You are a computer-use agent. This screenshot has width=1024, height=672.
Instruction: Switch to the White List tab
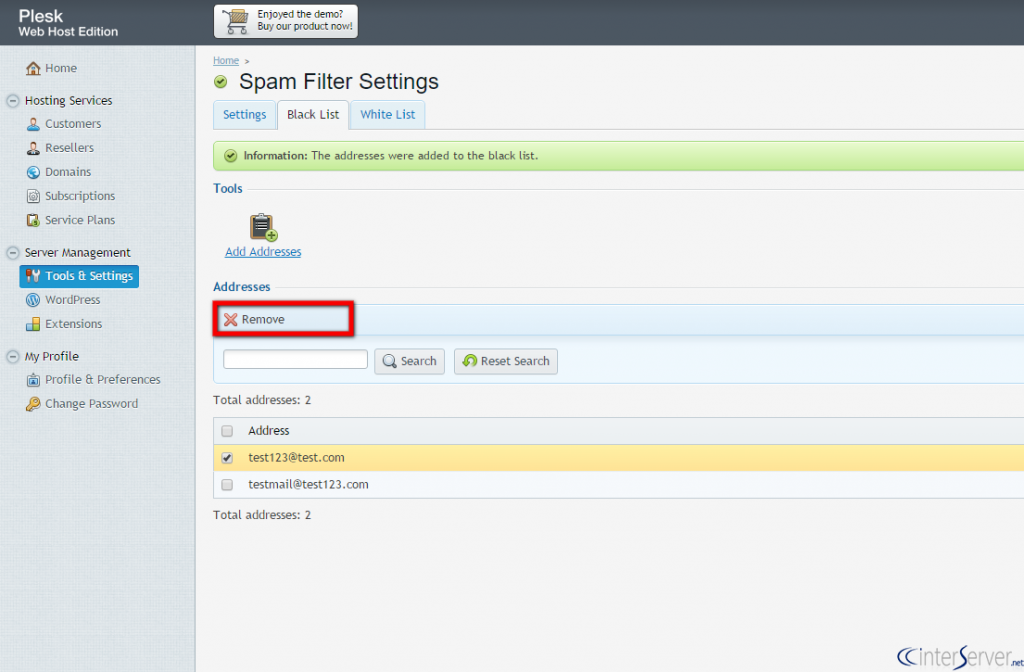[387, 114]
